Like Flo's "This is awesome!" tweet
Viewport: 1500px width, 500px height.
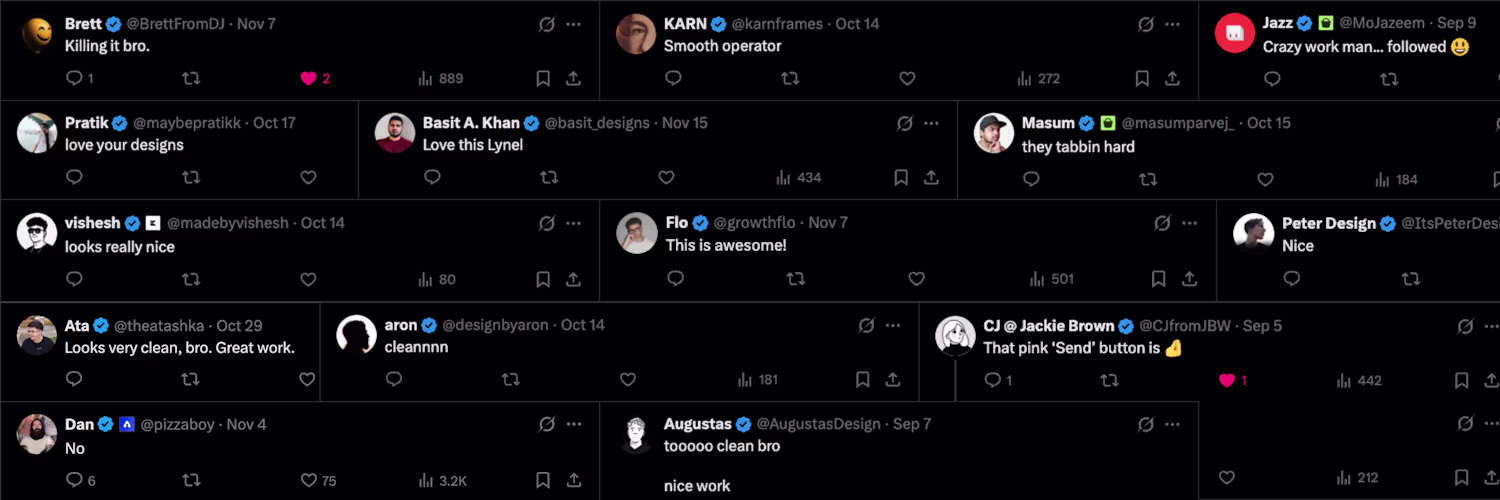pos(916,279)
